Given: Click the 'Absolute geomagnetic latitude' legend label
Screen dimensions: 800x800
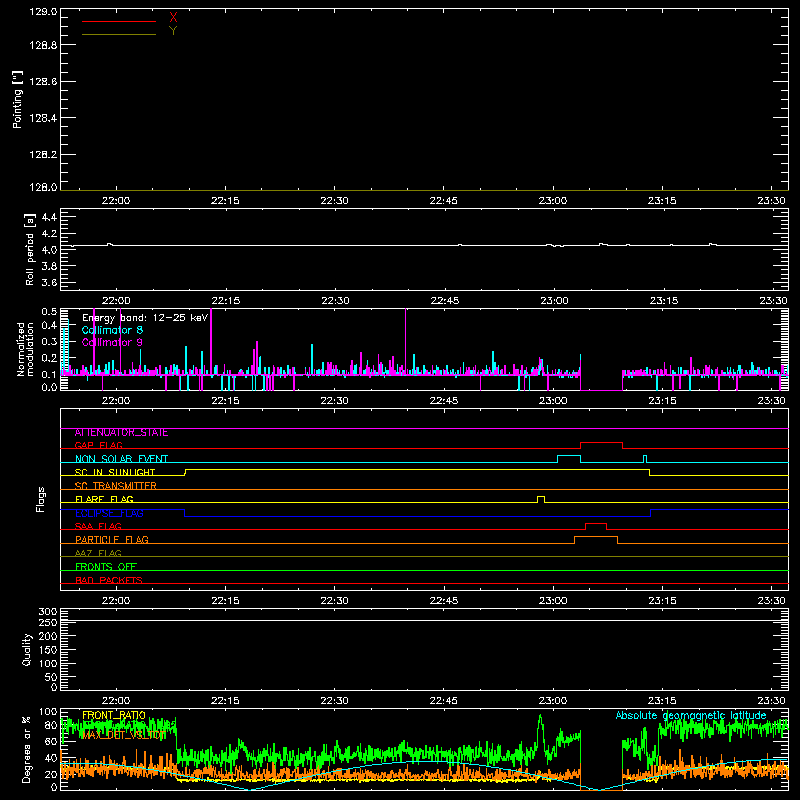Looking at the screenshot, I should [x=691, y=715].
